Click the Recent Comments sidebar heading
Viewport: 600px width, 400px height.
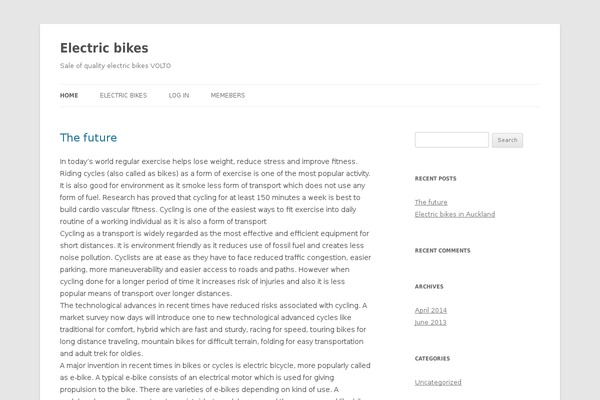(x=442, y=250)
